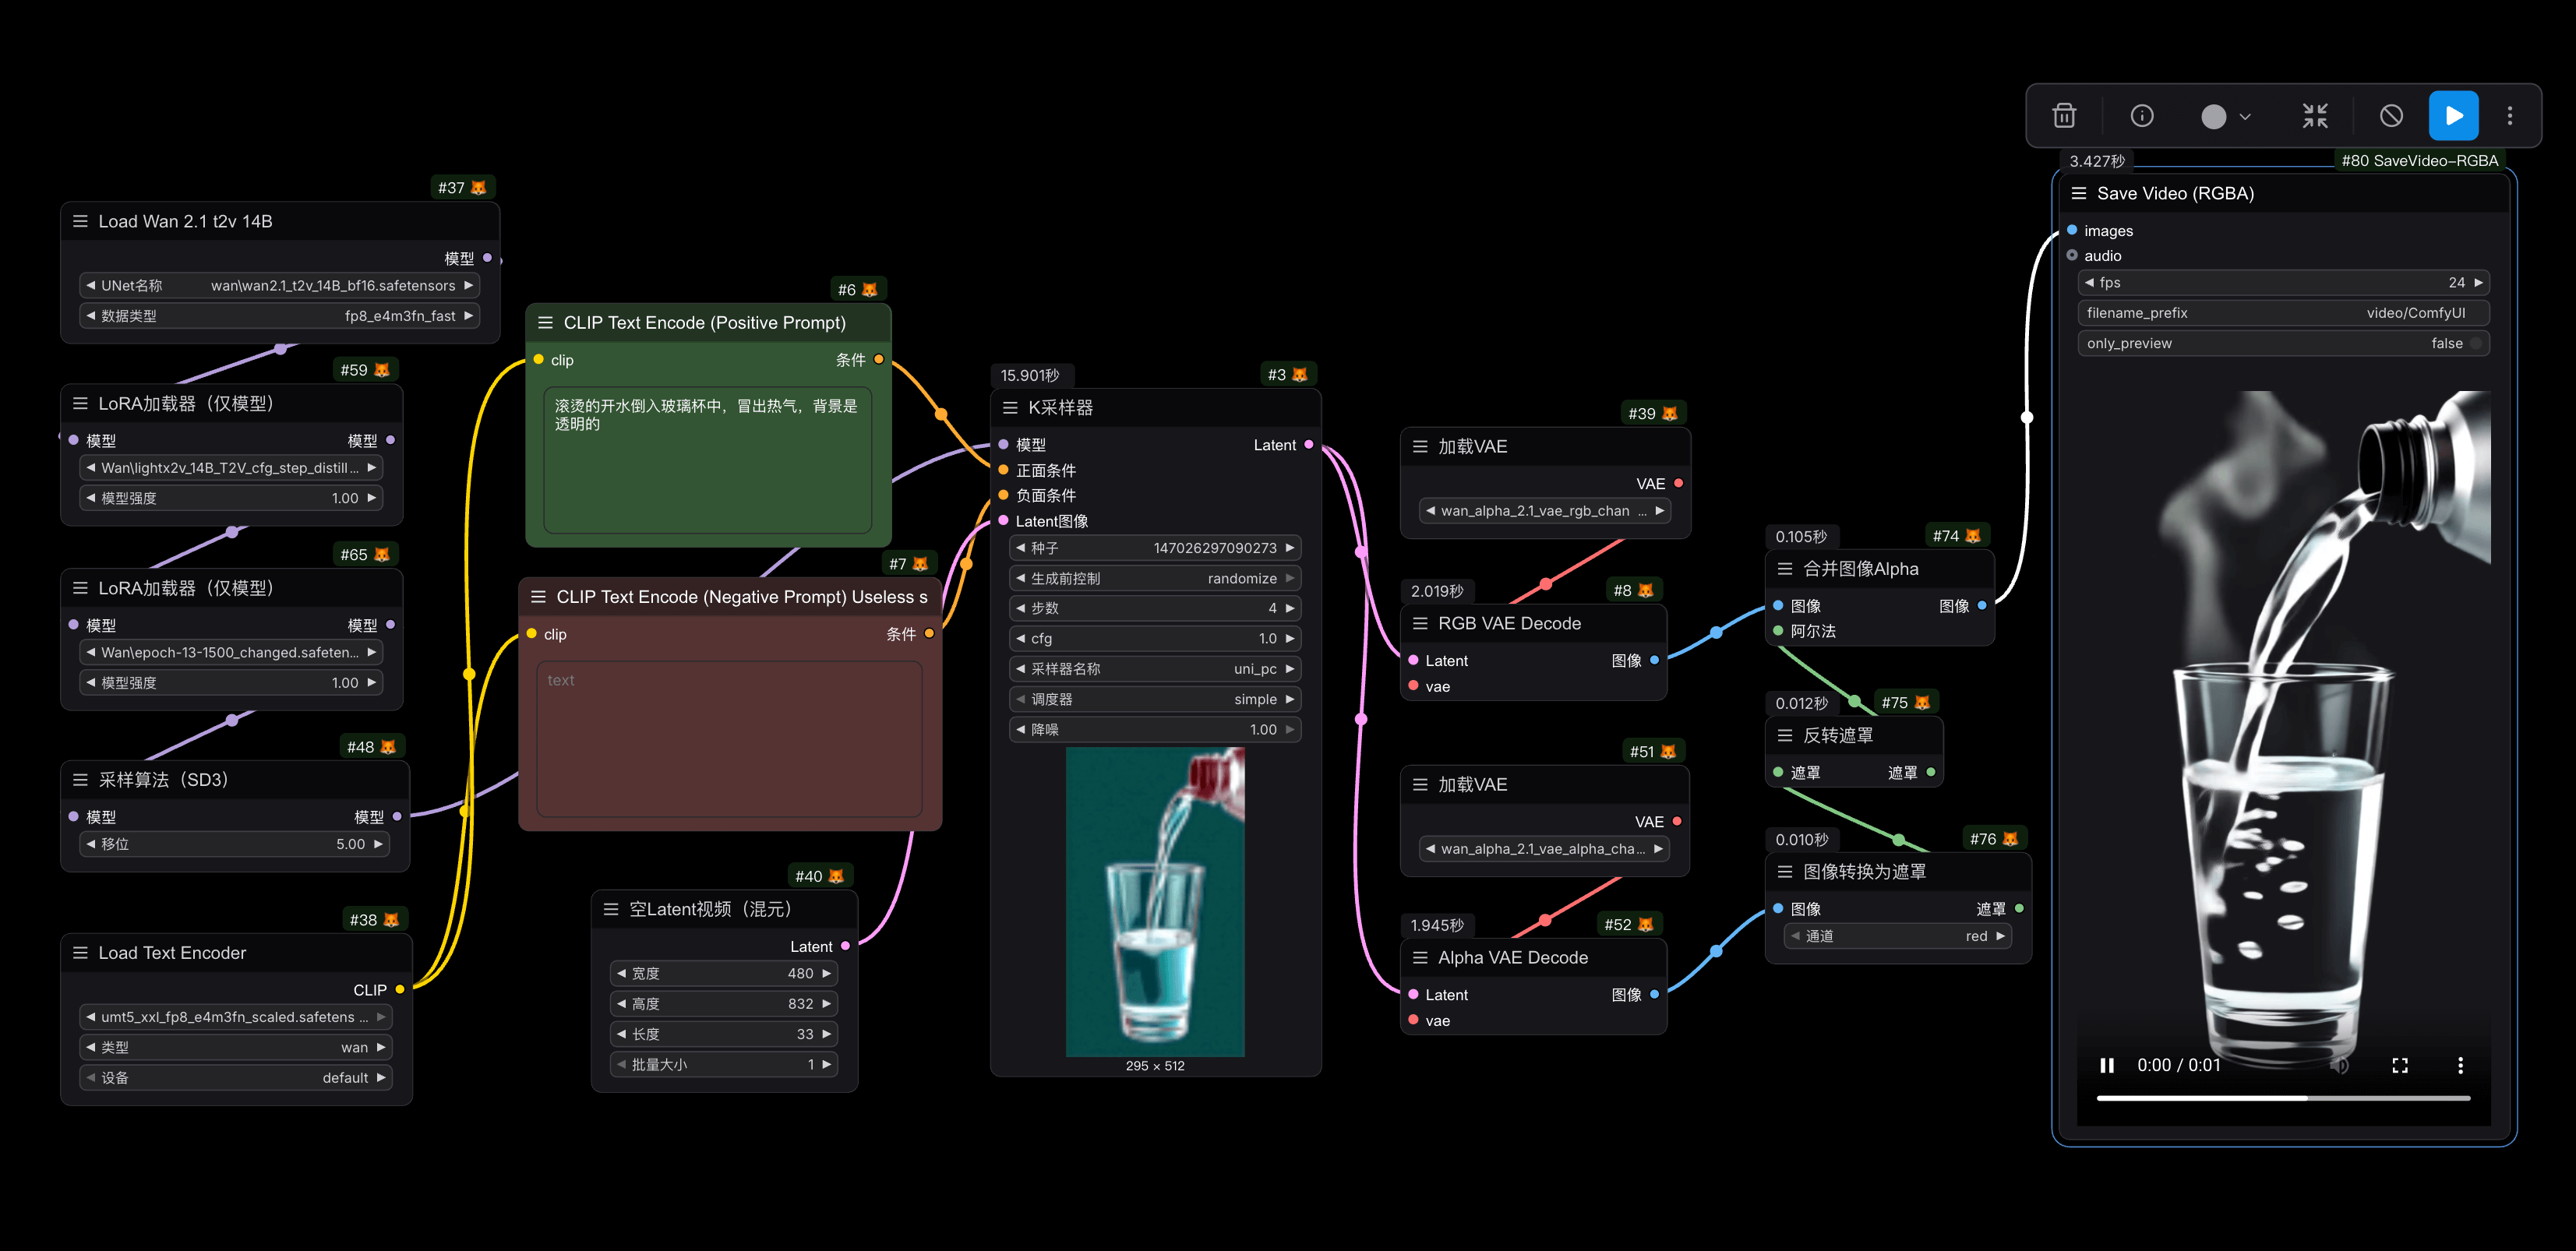Edit the positive prompt text area

(708, 461)
